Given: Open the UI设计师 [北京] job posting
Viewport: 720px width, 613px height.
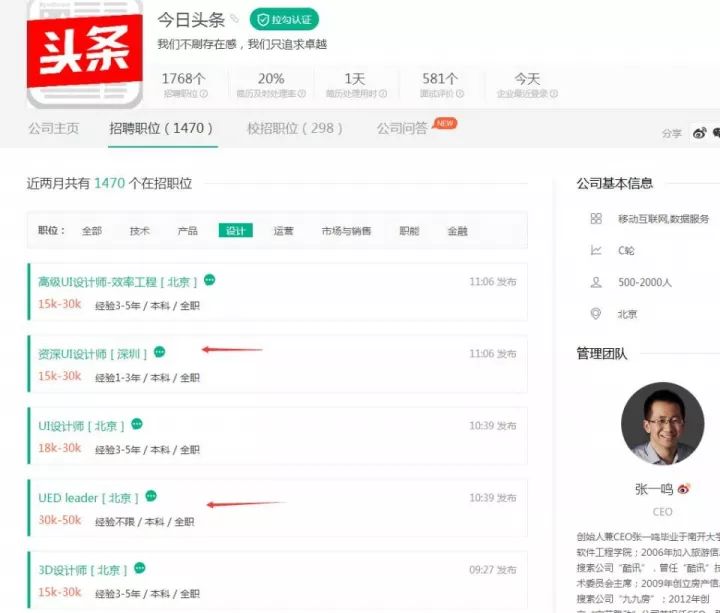Looking at the screenshot, I should pyautogui.click(x=81, y=426).
